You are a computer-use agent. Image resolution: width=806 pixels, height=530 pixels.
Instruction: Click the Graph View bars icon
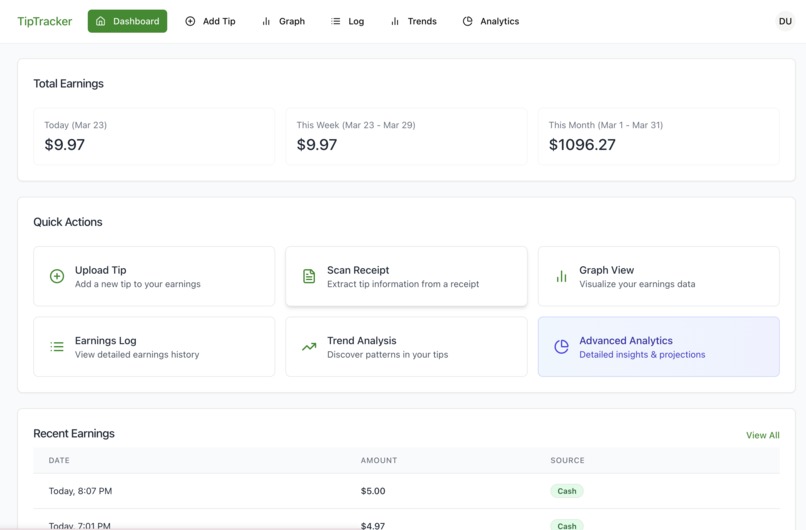point(561,276)
